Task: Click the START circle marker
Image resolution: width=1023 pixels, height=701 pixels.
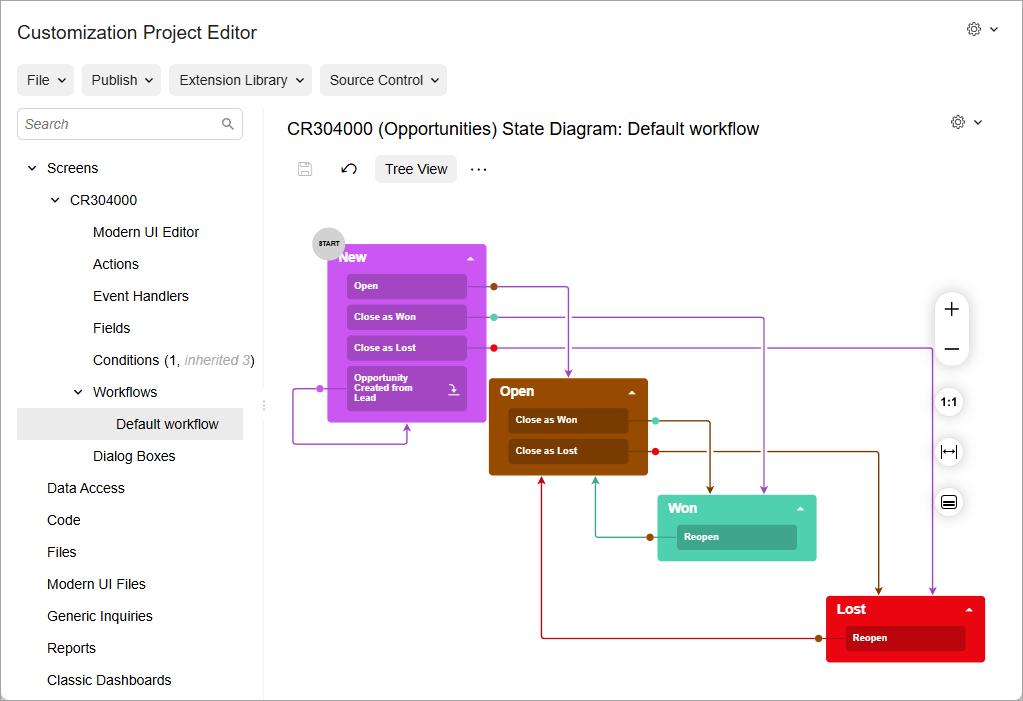Action: tap(329, 243)
